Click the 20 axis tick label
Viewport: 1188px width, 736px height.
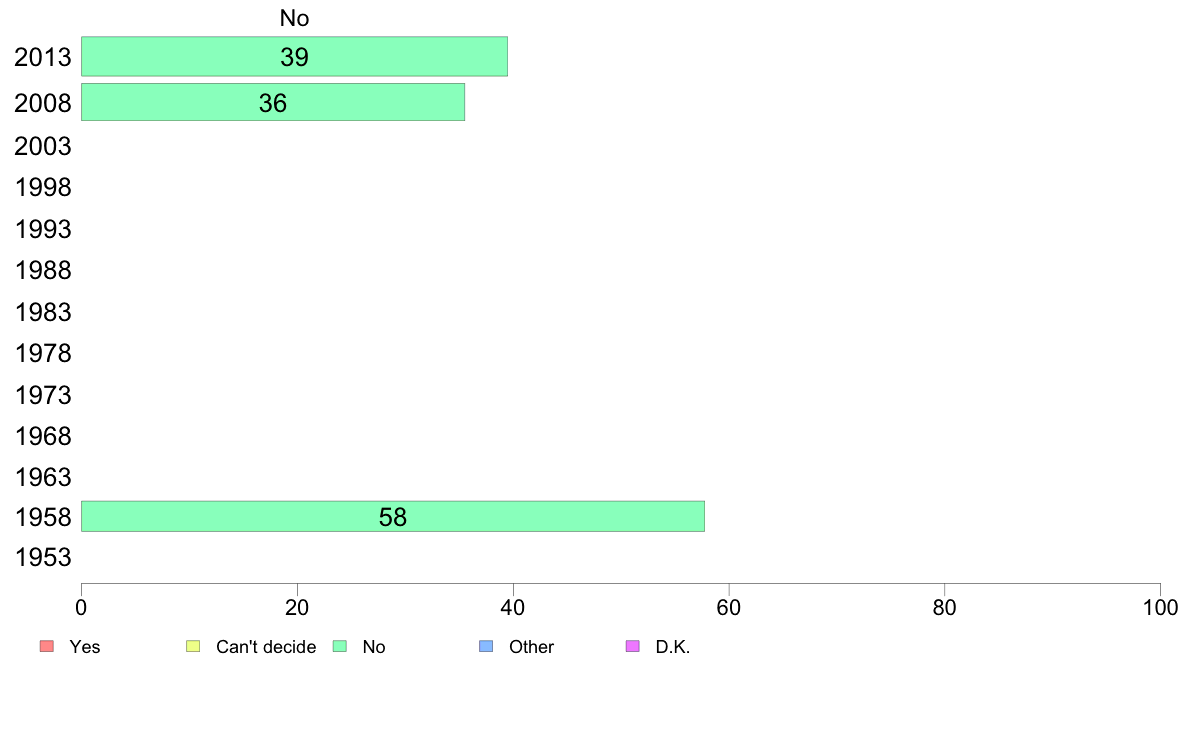click(297, 608)
